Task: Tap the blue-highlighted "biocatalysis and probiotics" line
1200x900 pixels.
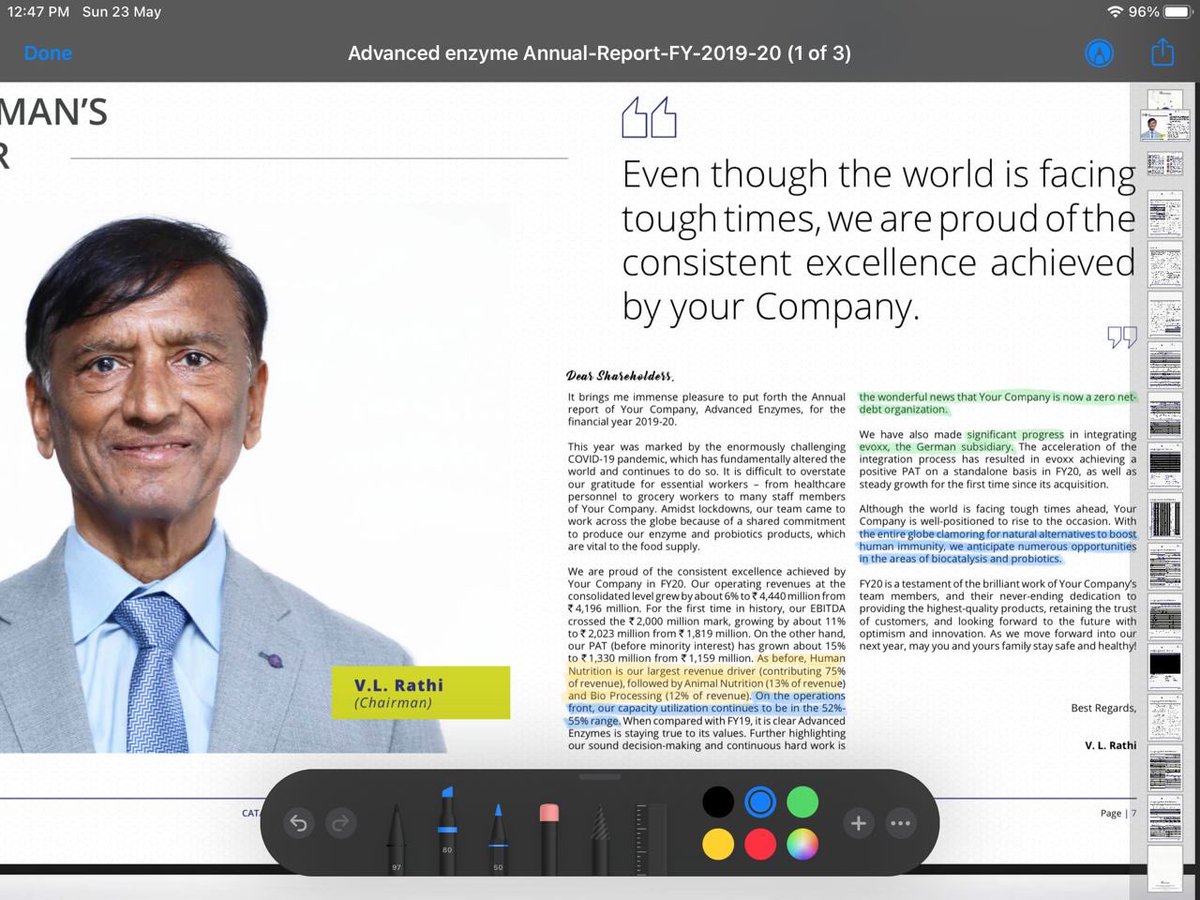Action: [x=960, y=559]
